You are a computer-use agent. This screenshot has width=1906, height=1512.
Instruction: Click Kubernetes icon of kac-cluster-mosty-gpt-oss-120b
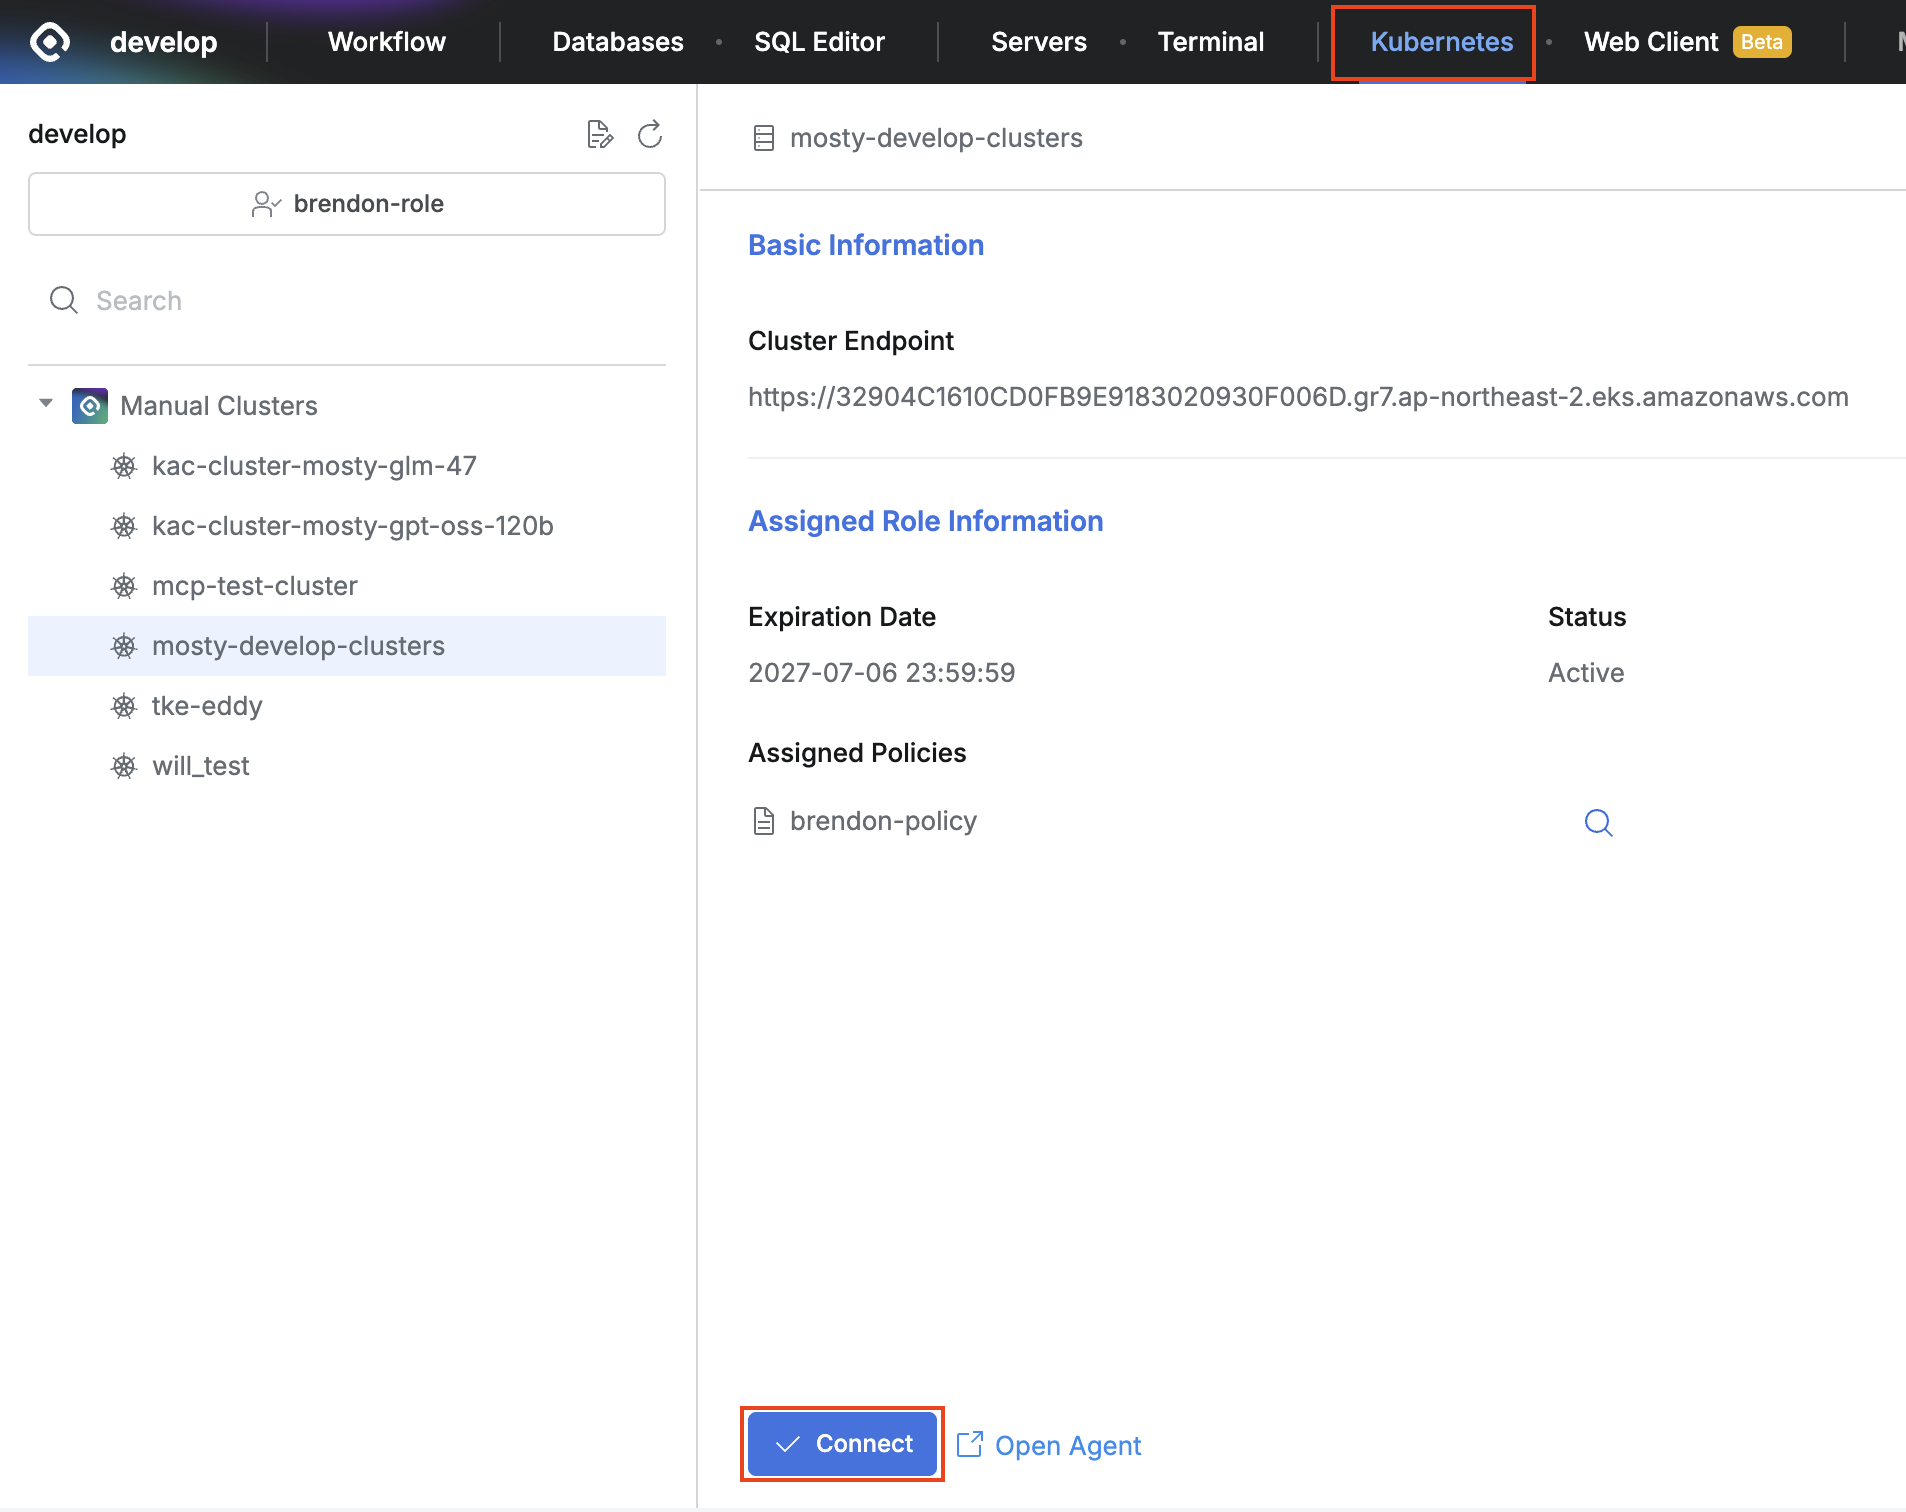click(x=124, y=526)
